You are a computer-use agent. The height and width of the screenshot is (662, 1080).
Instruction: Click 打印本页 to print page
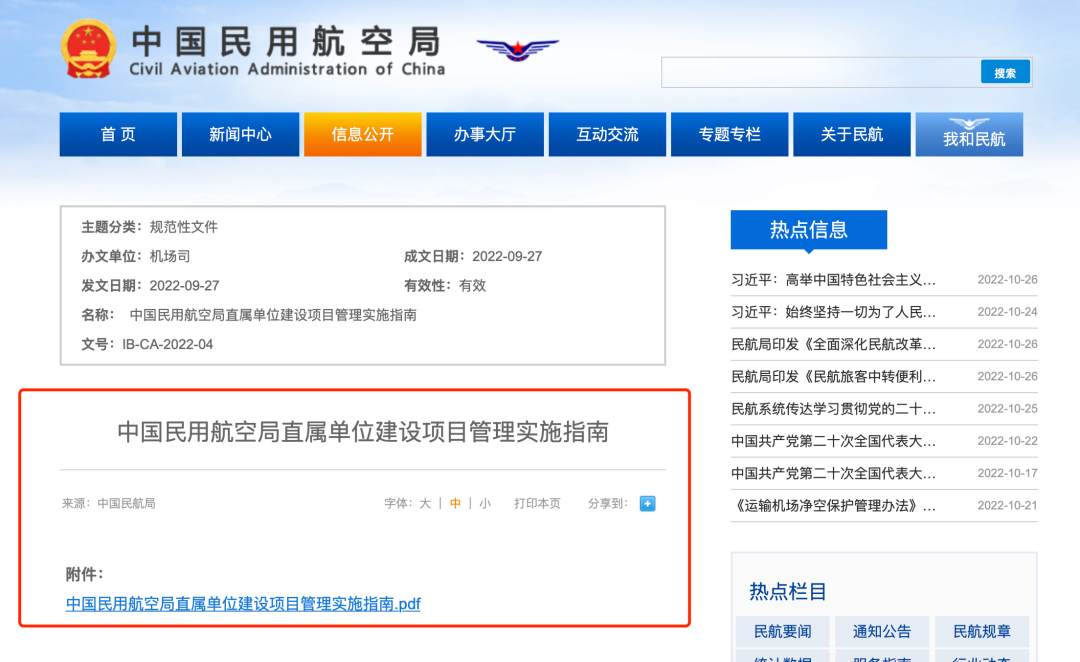(x=537, y=504)
